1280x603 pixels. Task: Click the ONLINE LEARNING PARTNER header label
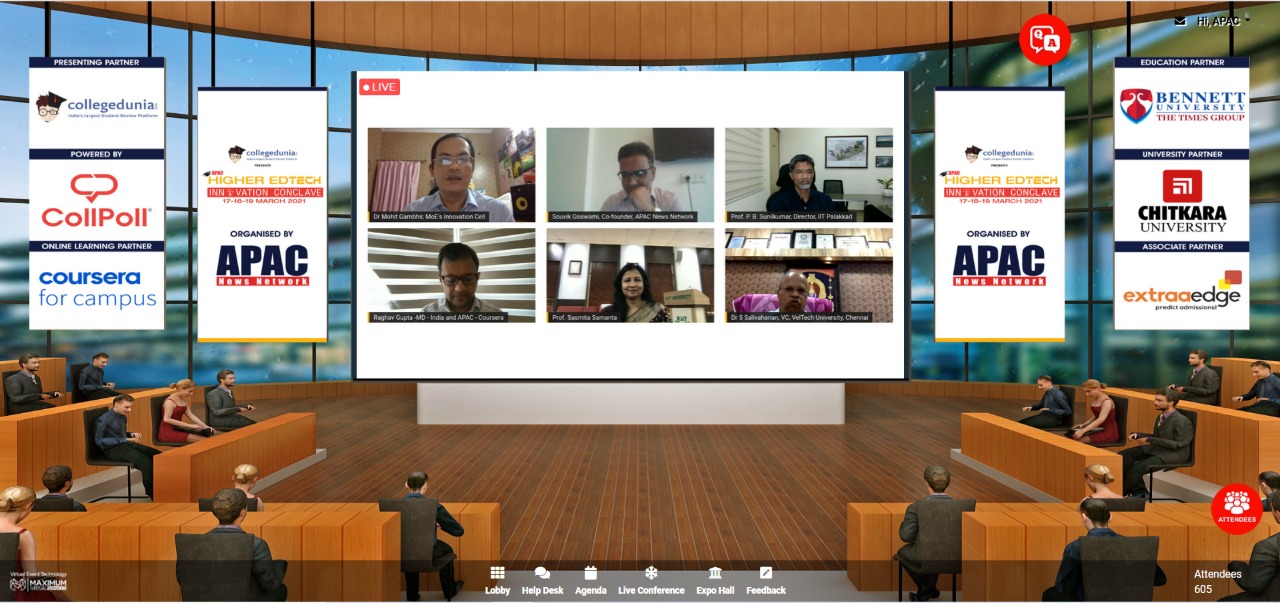tap(97, 246)
